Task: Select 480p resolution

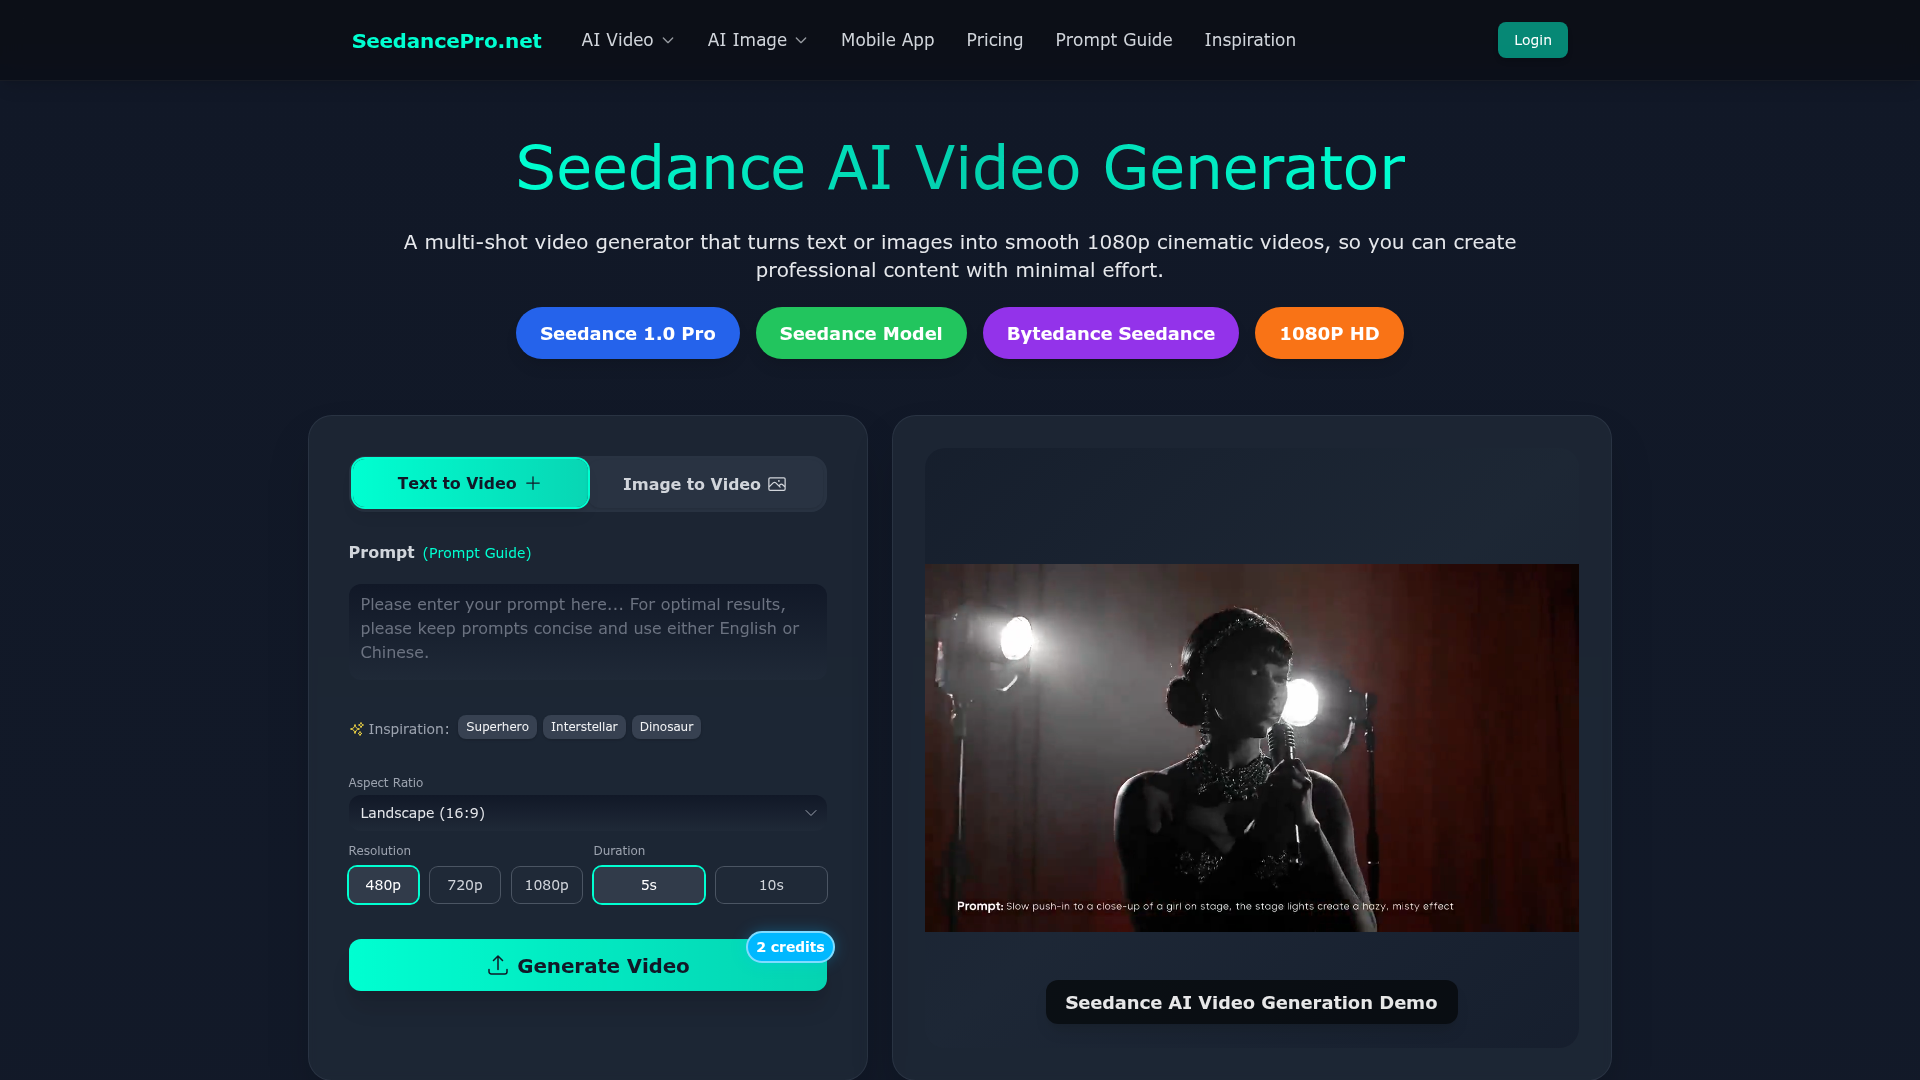Action: tap(383, 885)
